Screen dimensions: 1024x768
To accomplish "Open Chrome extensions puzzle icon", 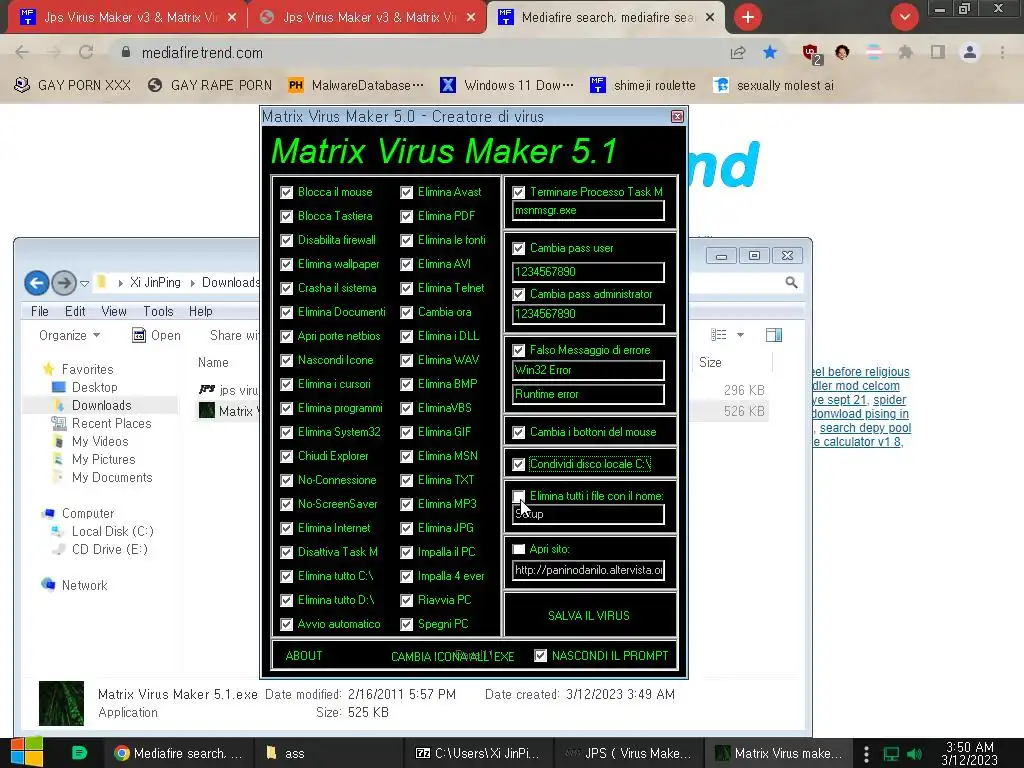I will pyautogui.click(x=905, y=52).
